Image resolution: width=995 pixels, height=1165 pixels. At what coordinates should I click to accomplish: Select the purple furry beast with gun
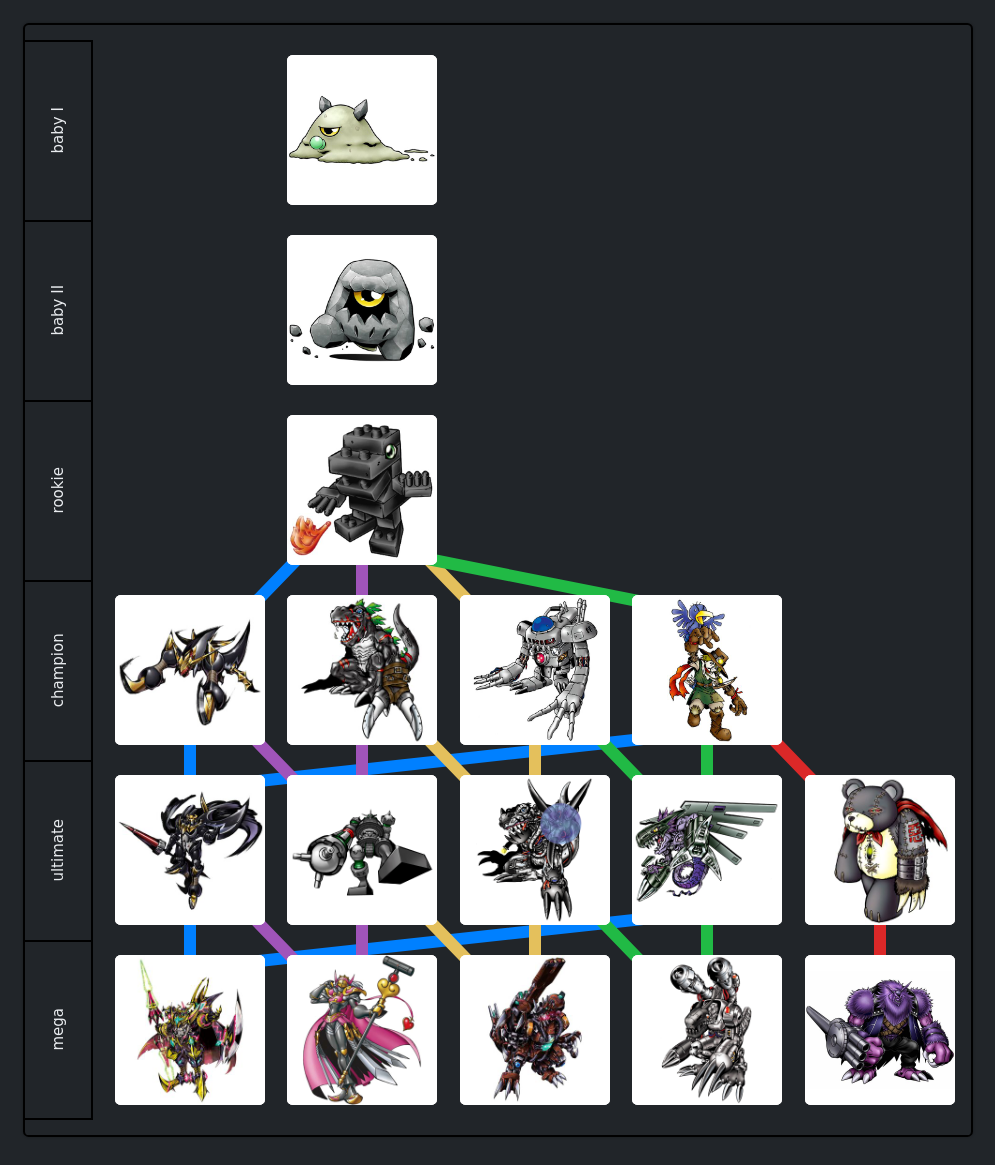[x=880, y=1030]
